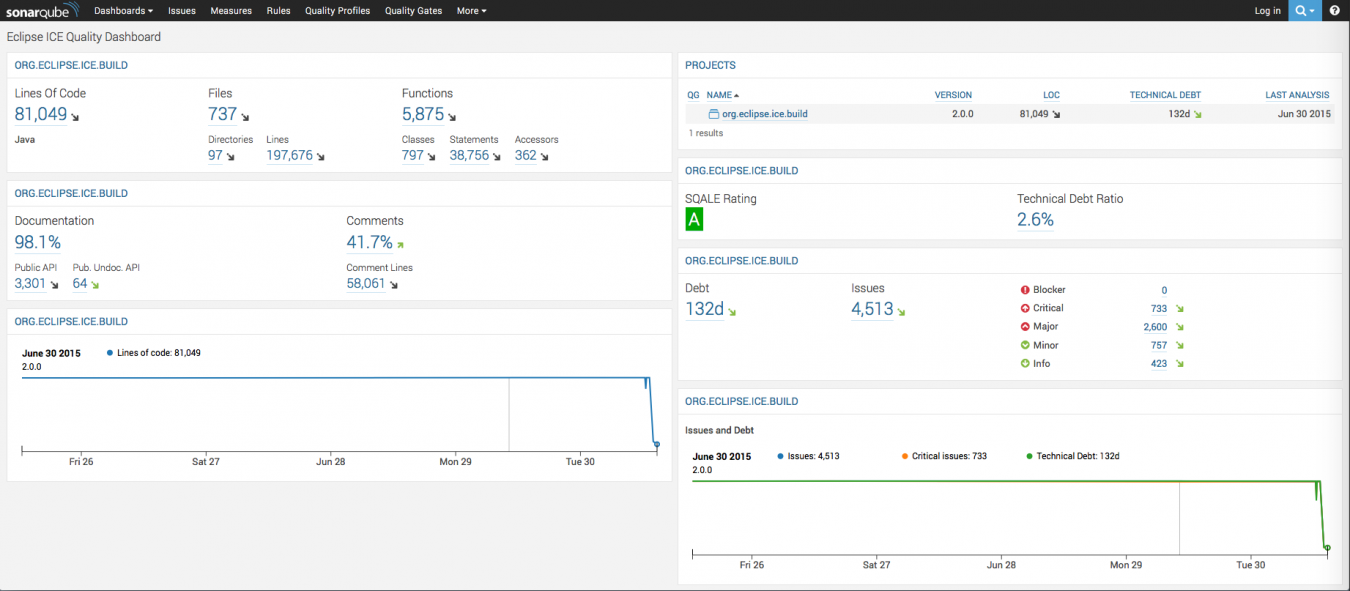The image size is (1350, 591).
Task: Click the 2.6% Technical Debt Ratio value
Action: click(x=1035, y=220)
